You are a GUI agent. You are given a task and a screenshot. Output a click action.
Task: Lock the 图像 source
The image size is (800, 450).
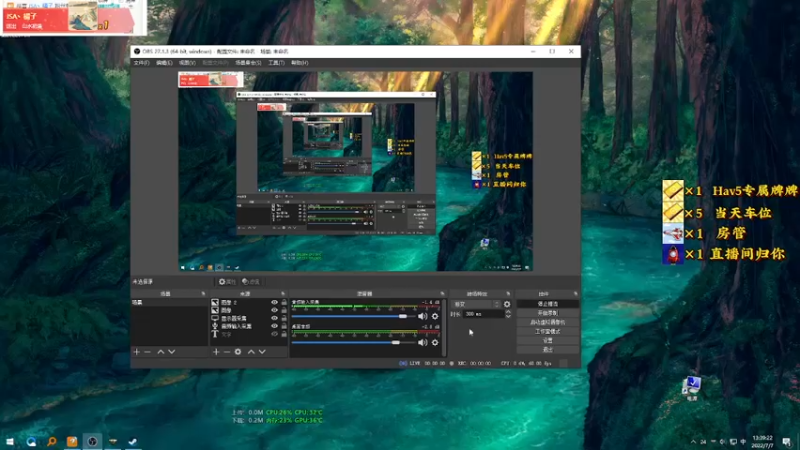284,310
